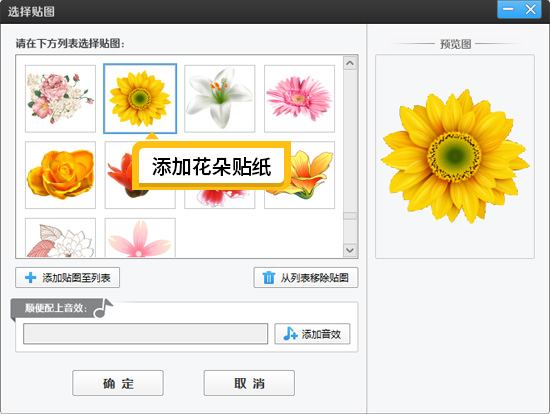Cancel with the 取消 button

pos(249,383)
